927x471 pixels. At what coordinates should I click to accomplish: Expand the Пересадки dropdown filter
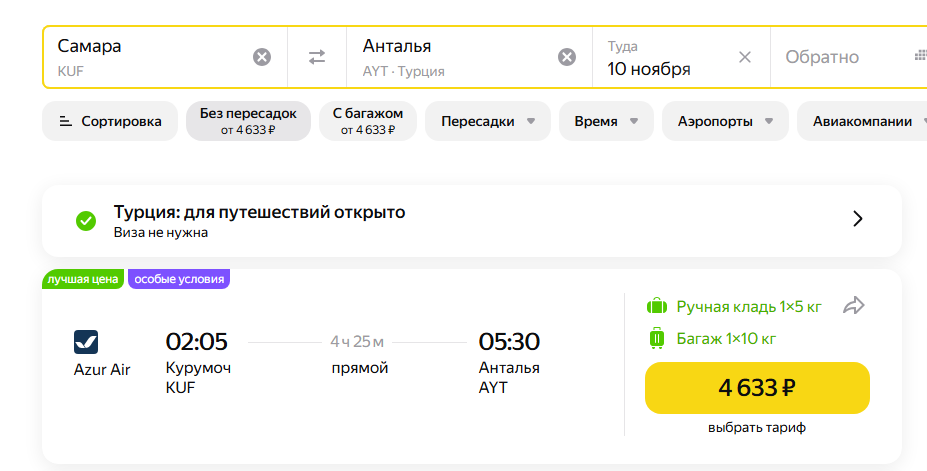[x=488, y=121]
